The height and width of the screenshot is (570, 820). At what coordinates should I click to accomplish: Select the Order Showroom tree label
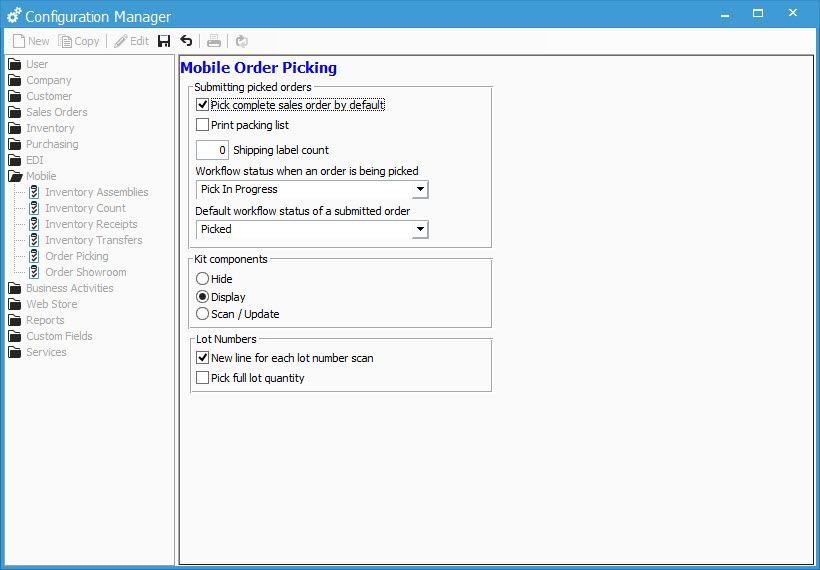coord(86,272)
